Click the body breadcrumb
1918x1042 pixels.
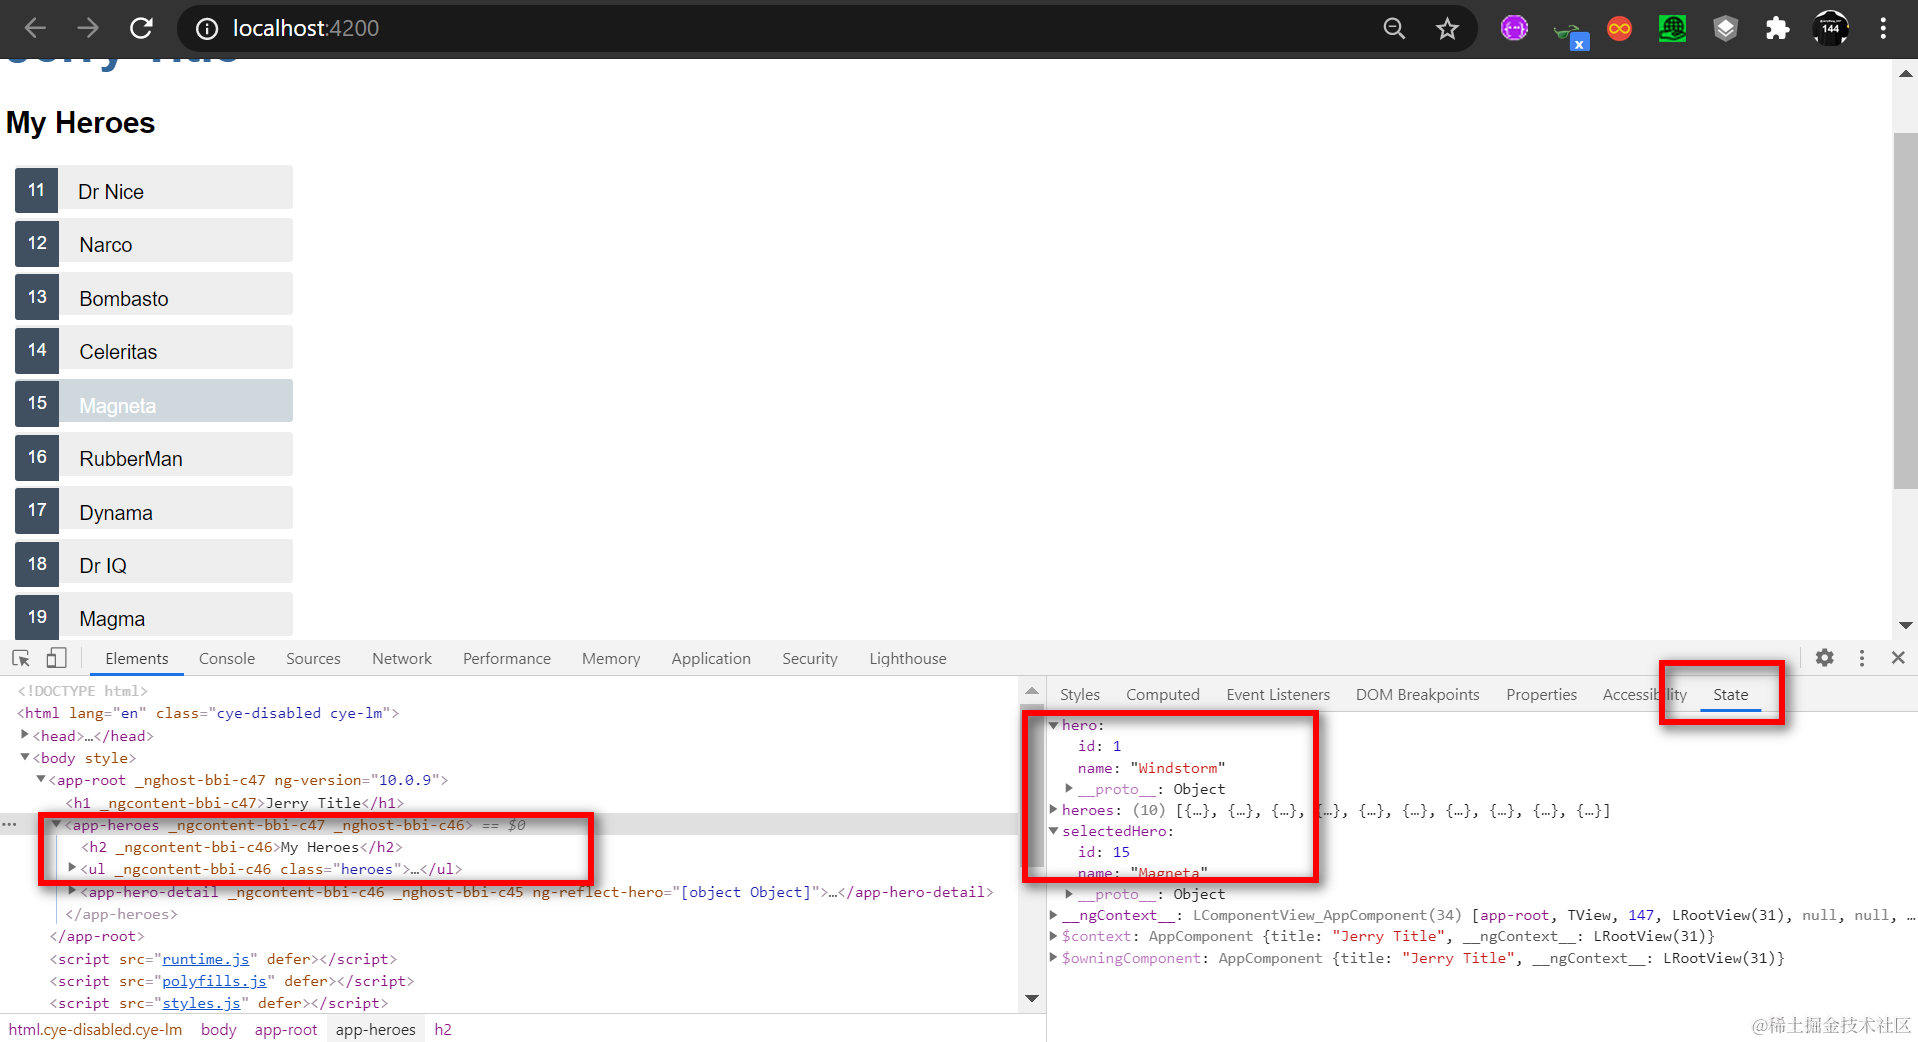[218, 1030]
